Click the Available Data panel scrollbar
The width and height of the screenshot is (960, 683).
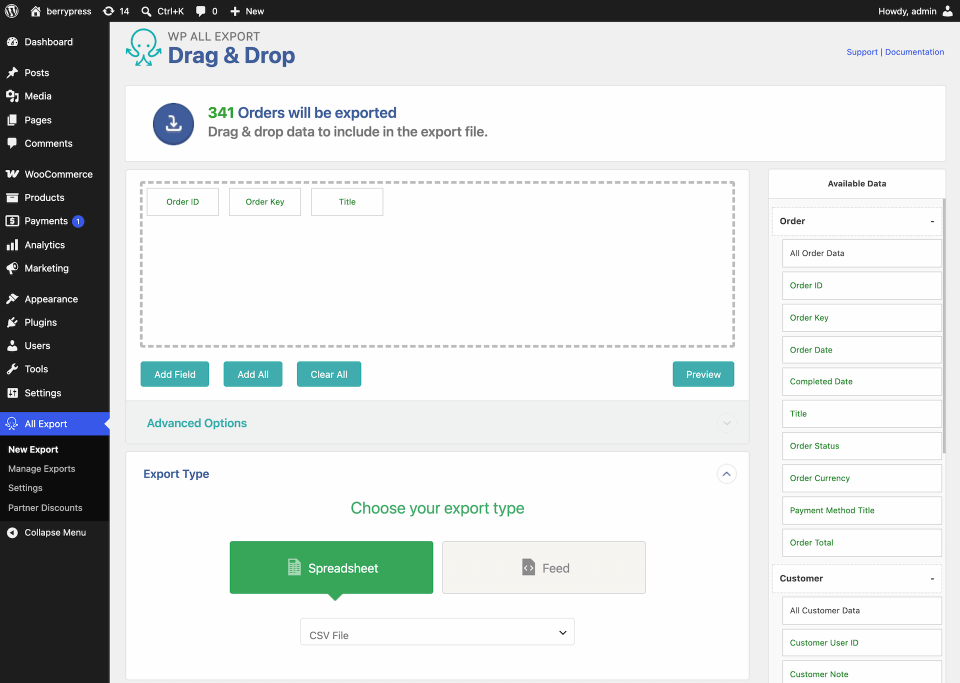[944, 326]
